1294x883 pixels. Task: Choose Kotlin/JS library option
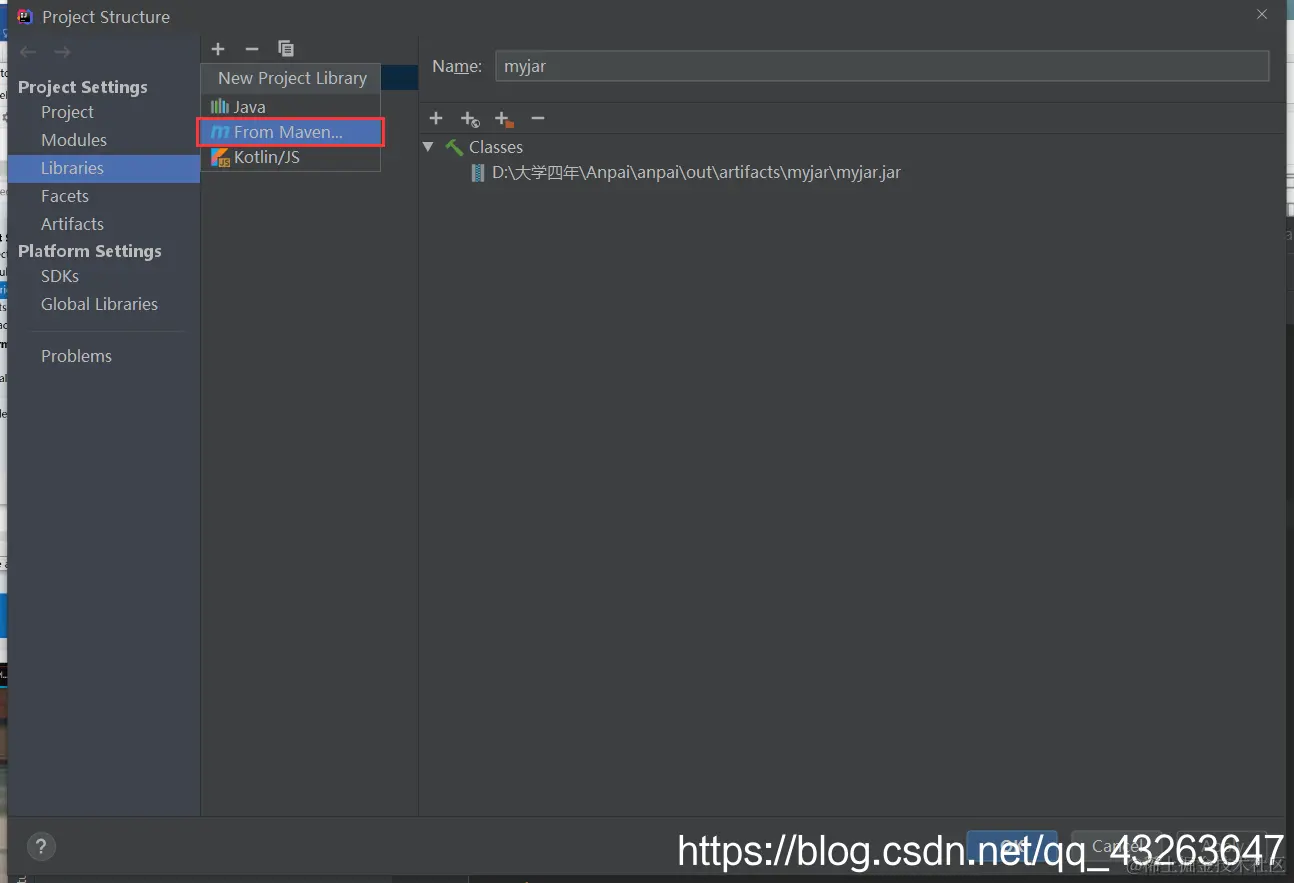point(290,157)
